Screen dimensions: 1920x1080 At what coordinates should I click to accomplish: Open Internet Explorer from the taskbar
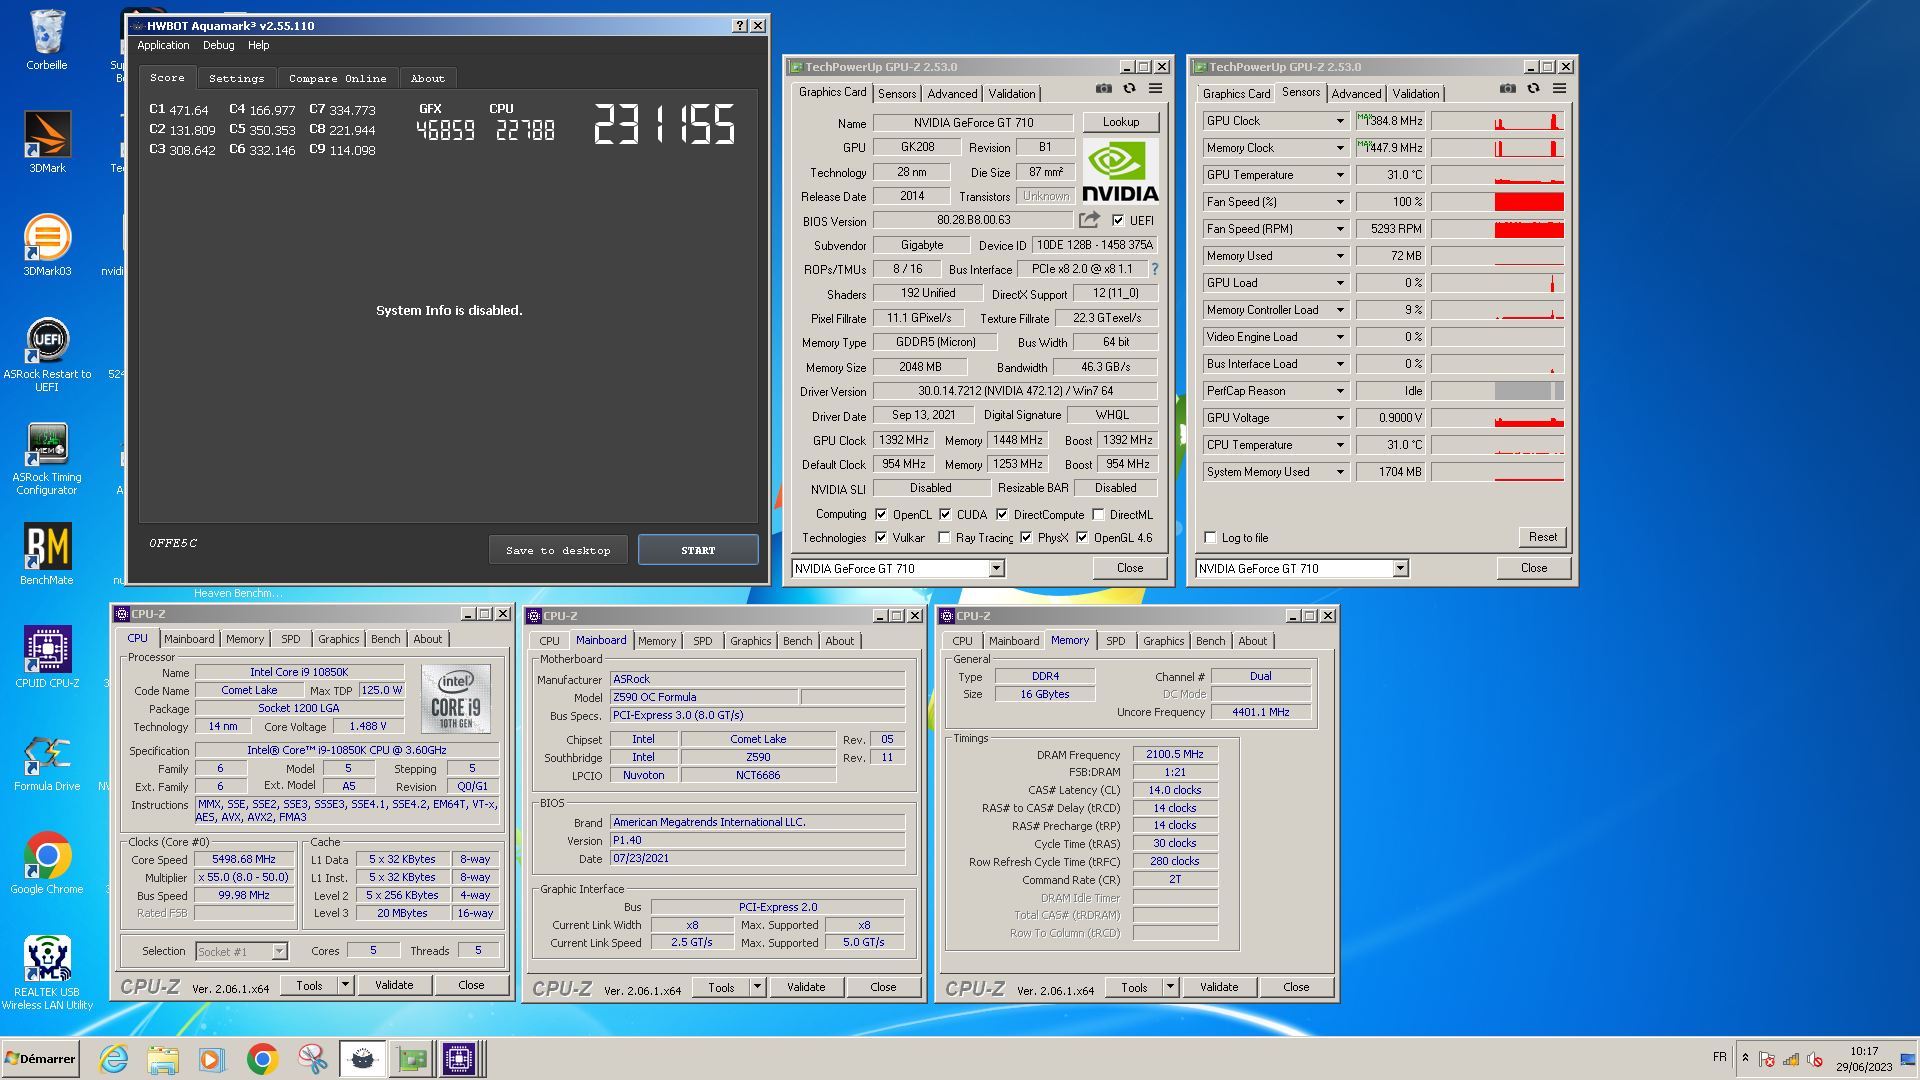pyautogui.click(x=114, y=1059)
